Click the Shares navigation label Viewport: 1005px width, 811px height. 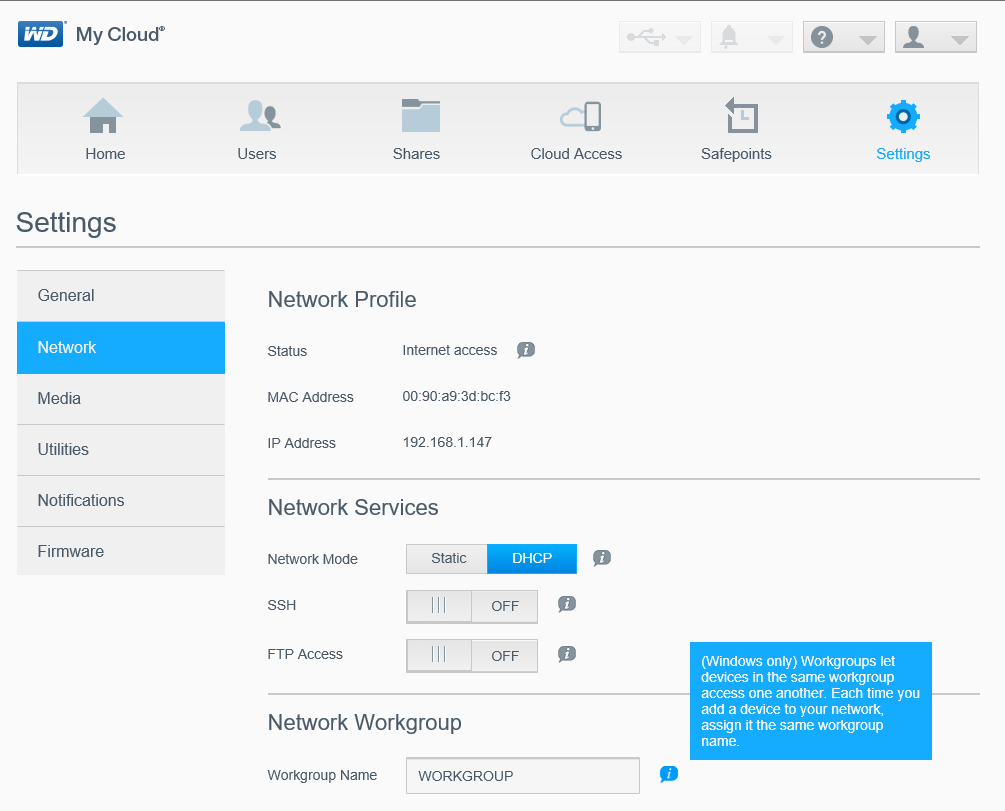(x=416, y=154)
